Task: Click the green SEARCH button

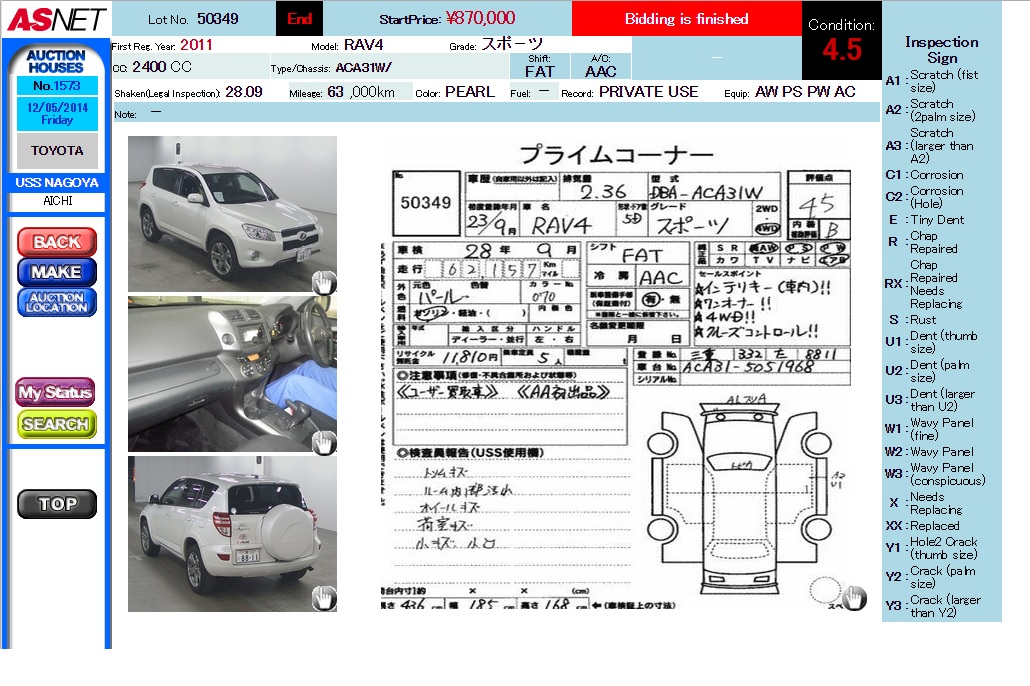Action: coord(56,424)
